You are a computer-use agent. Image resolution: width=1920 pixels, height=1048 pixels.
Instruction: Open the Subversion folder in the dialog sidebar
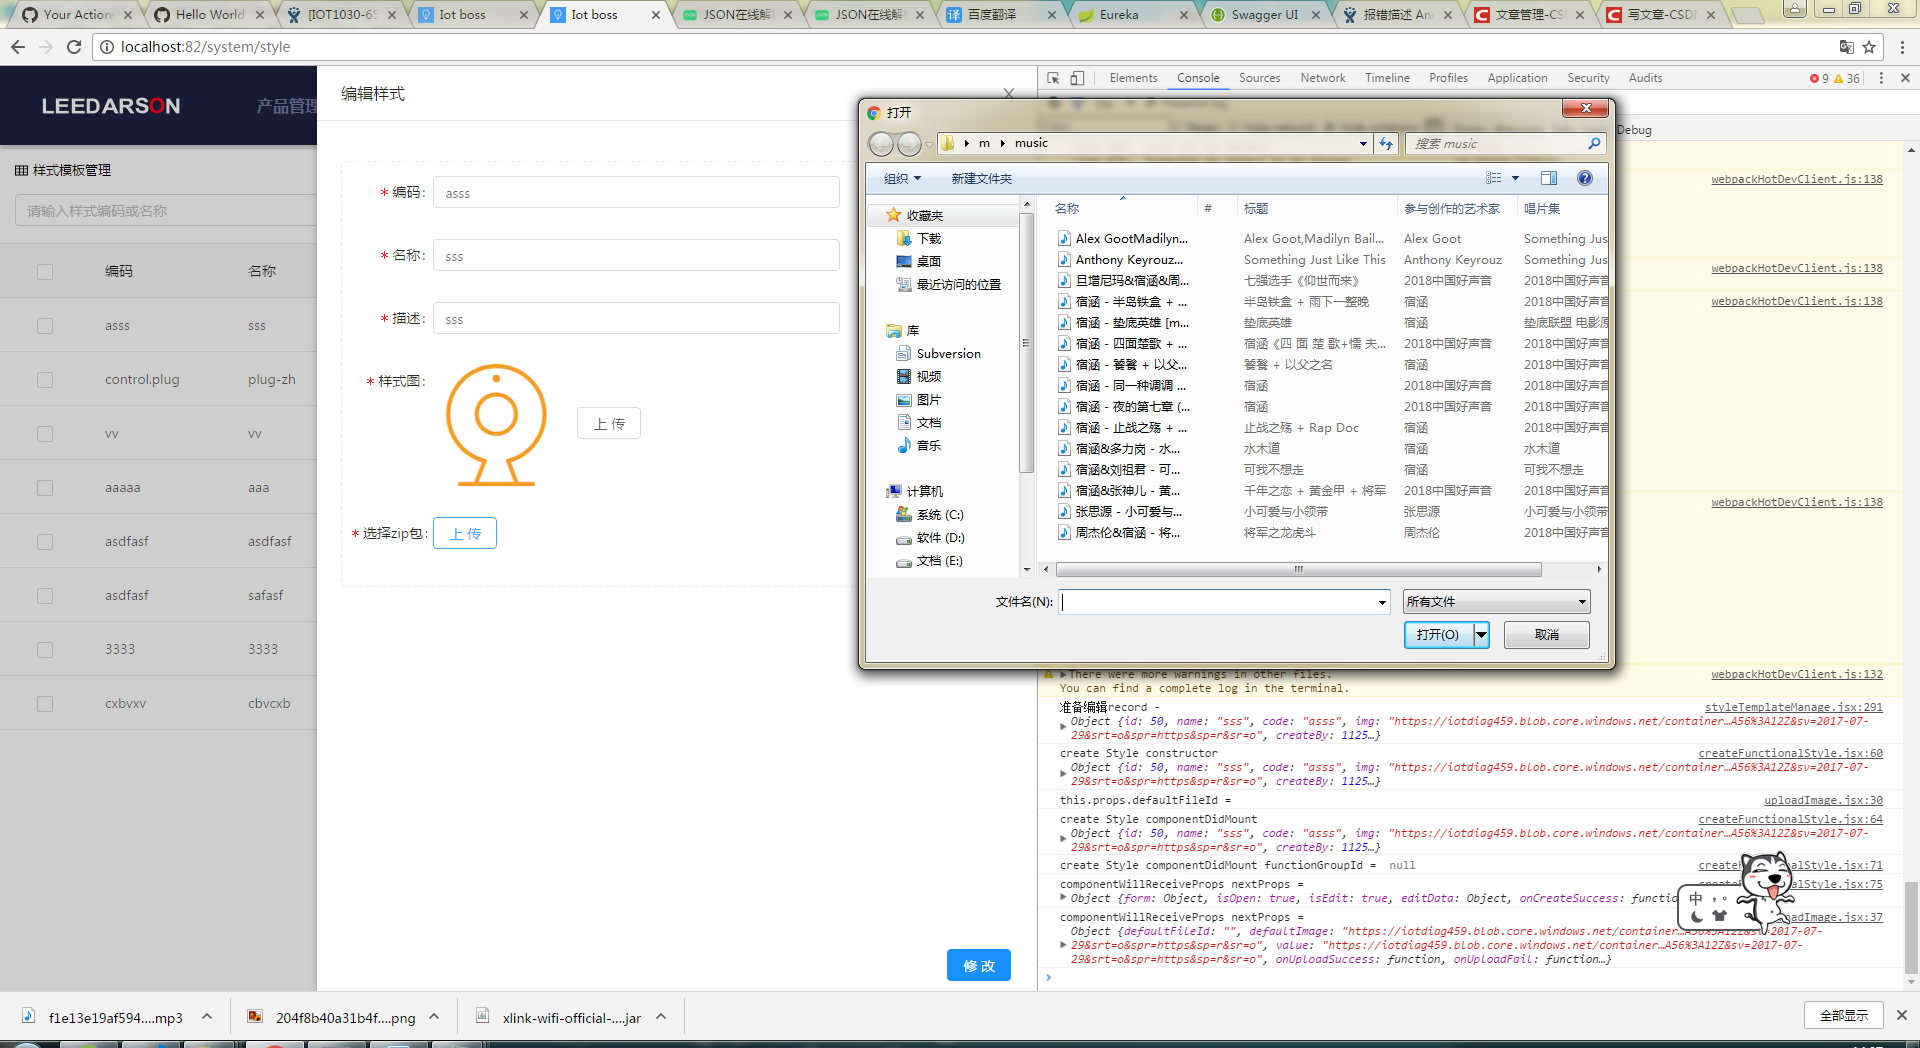click(947, 353)
